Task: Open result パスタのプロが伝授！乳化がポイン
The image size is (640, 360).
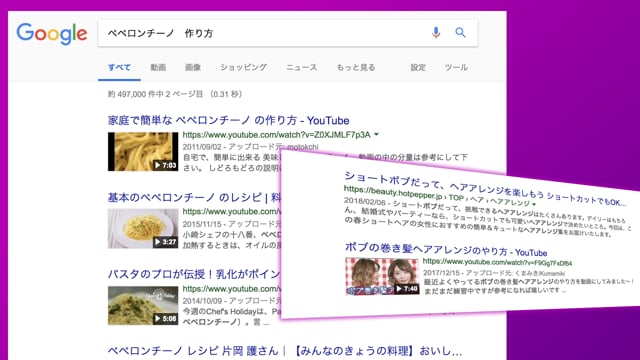Action: pos(194,274)
